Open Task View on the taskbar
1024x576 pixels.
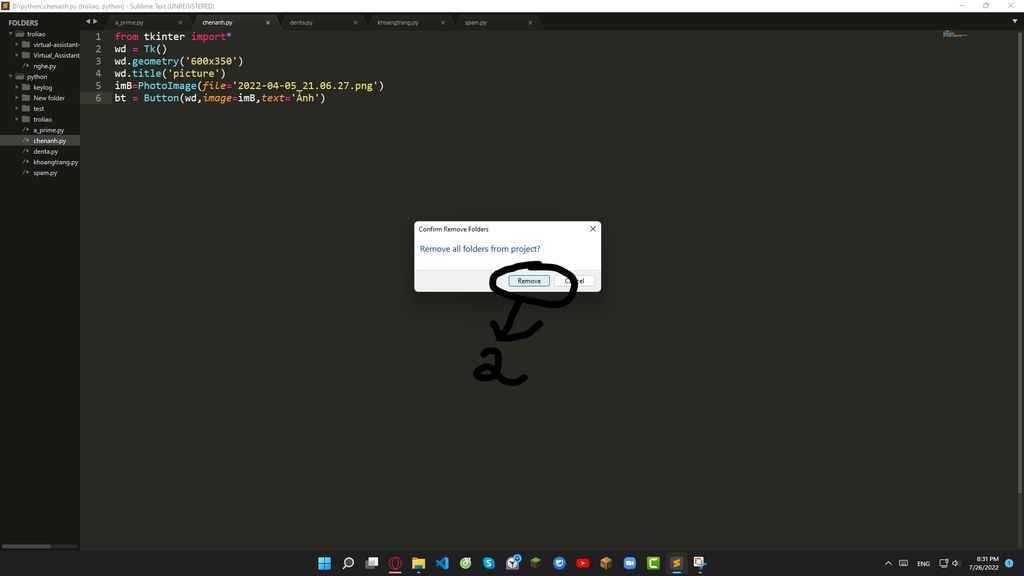[x=372, y=563]
